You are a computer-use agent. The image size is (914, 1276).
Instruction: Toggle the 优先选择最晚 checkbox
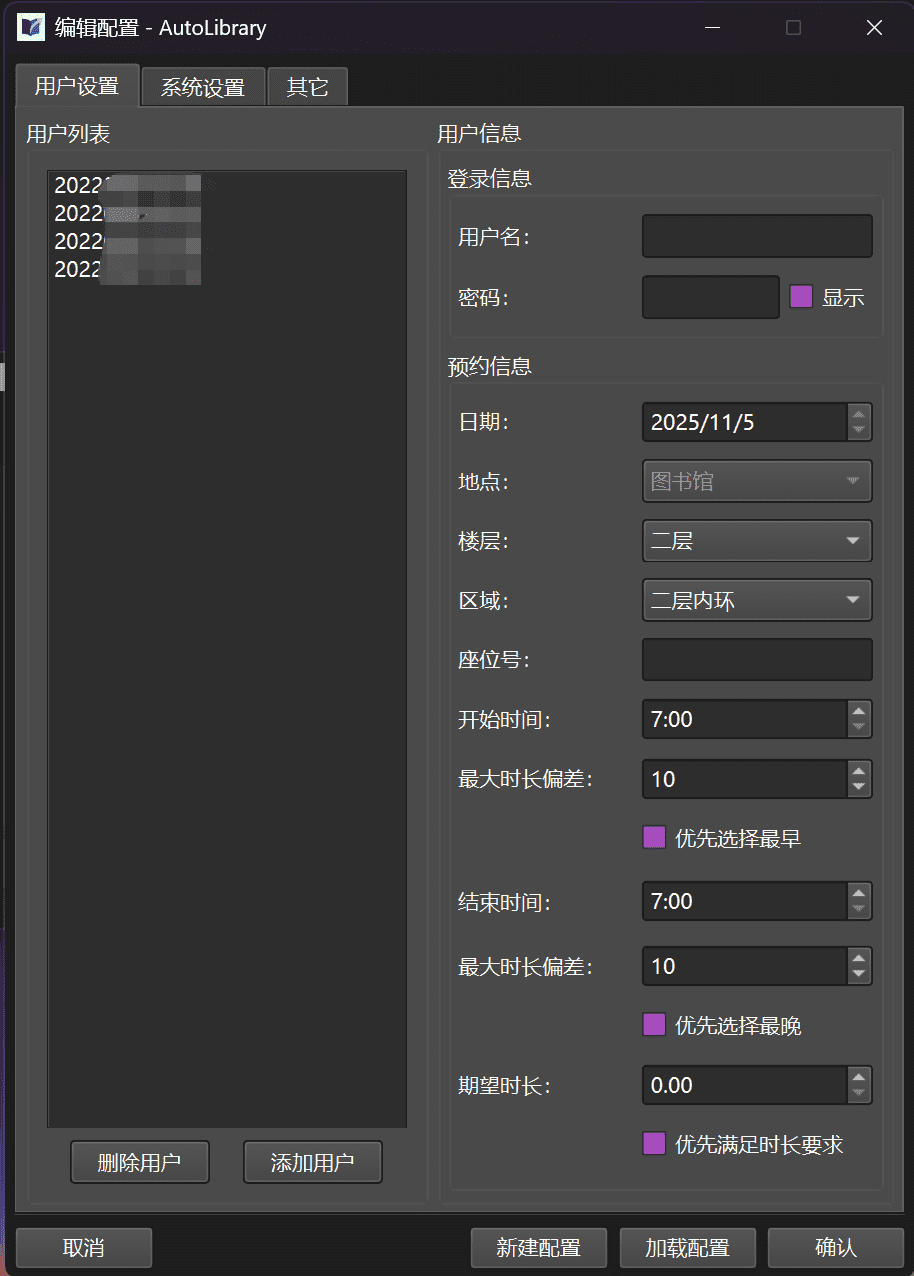click(654, 1025)
